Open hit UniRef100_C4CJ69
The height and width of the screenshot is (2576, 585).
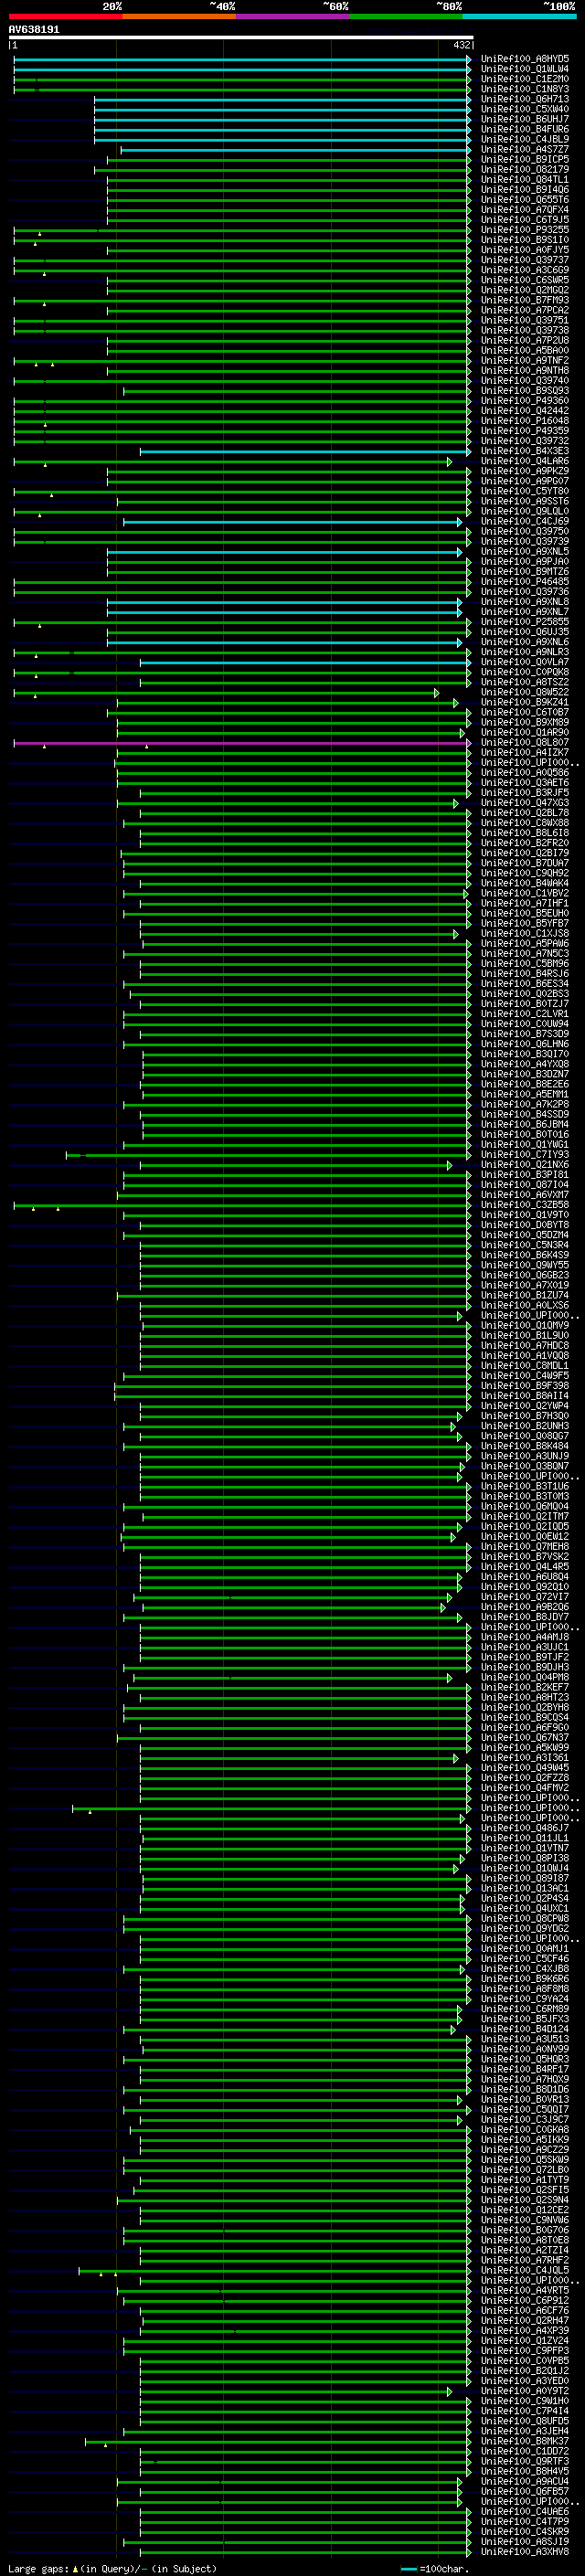click(525, 521)
